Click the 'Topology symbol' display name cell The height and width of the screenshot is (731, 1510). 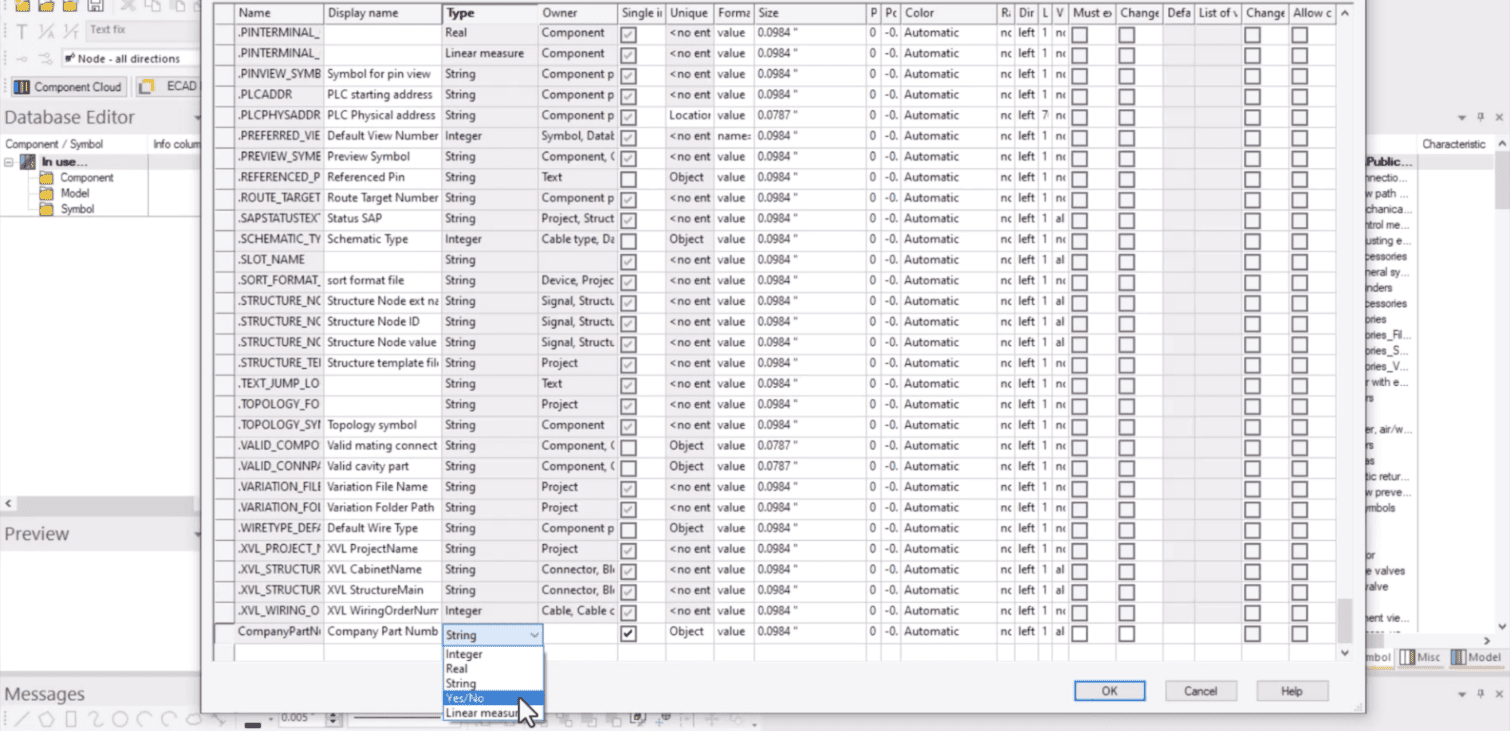coord(383,425)
